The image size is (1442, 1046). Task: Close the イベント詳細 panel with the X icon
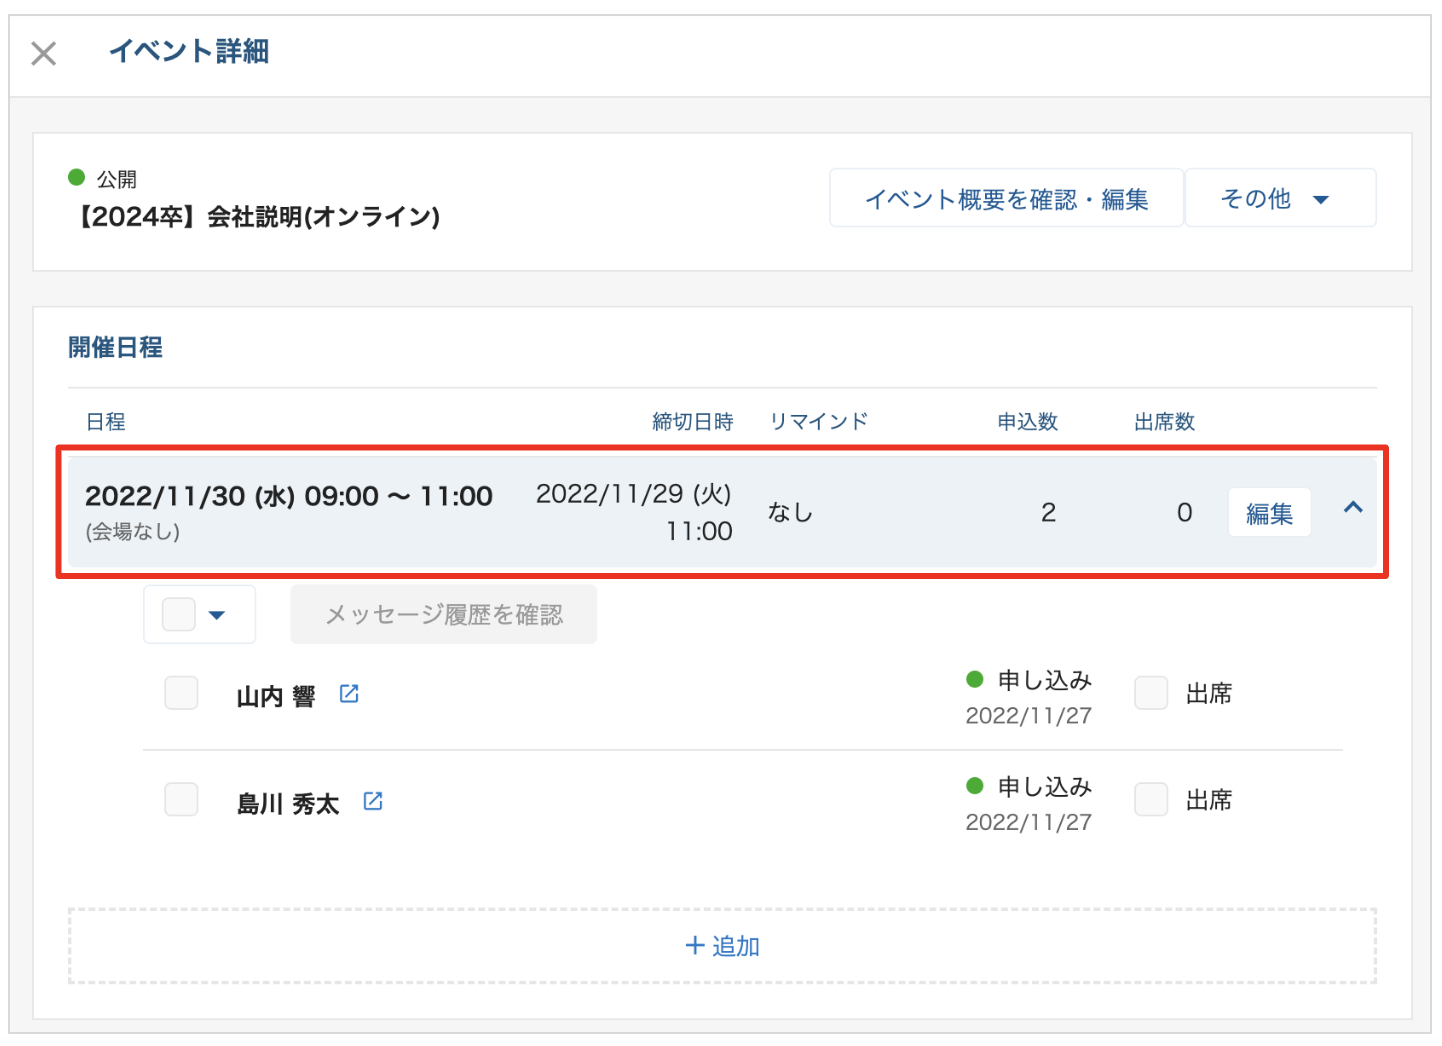pos(44,53)
